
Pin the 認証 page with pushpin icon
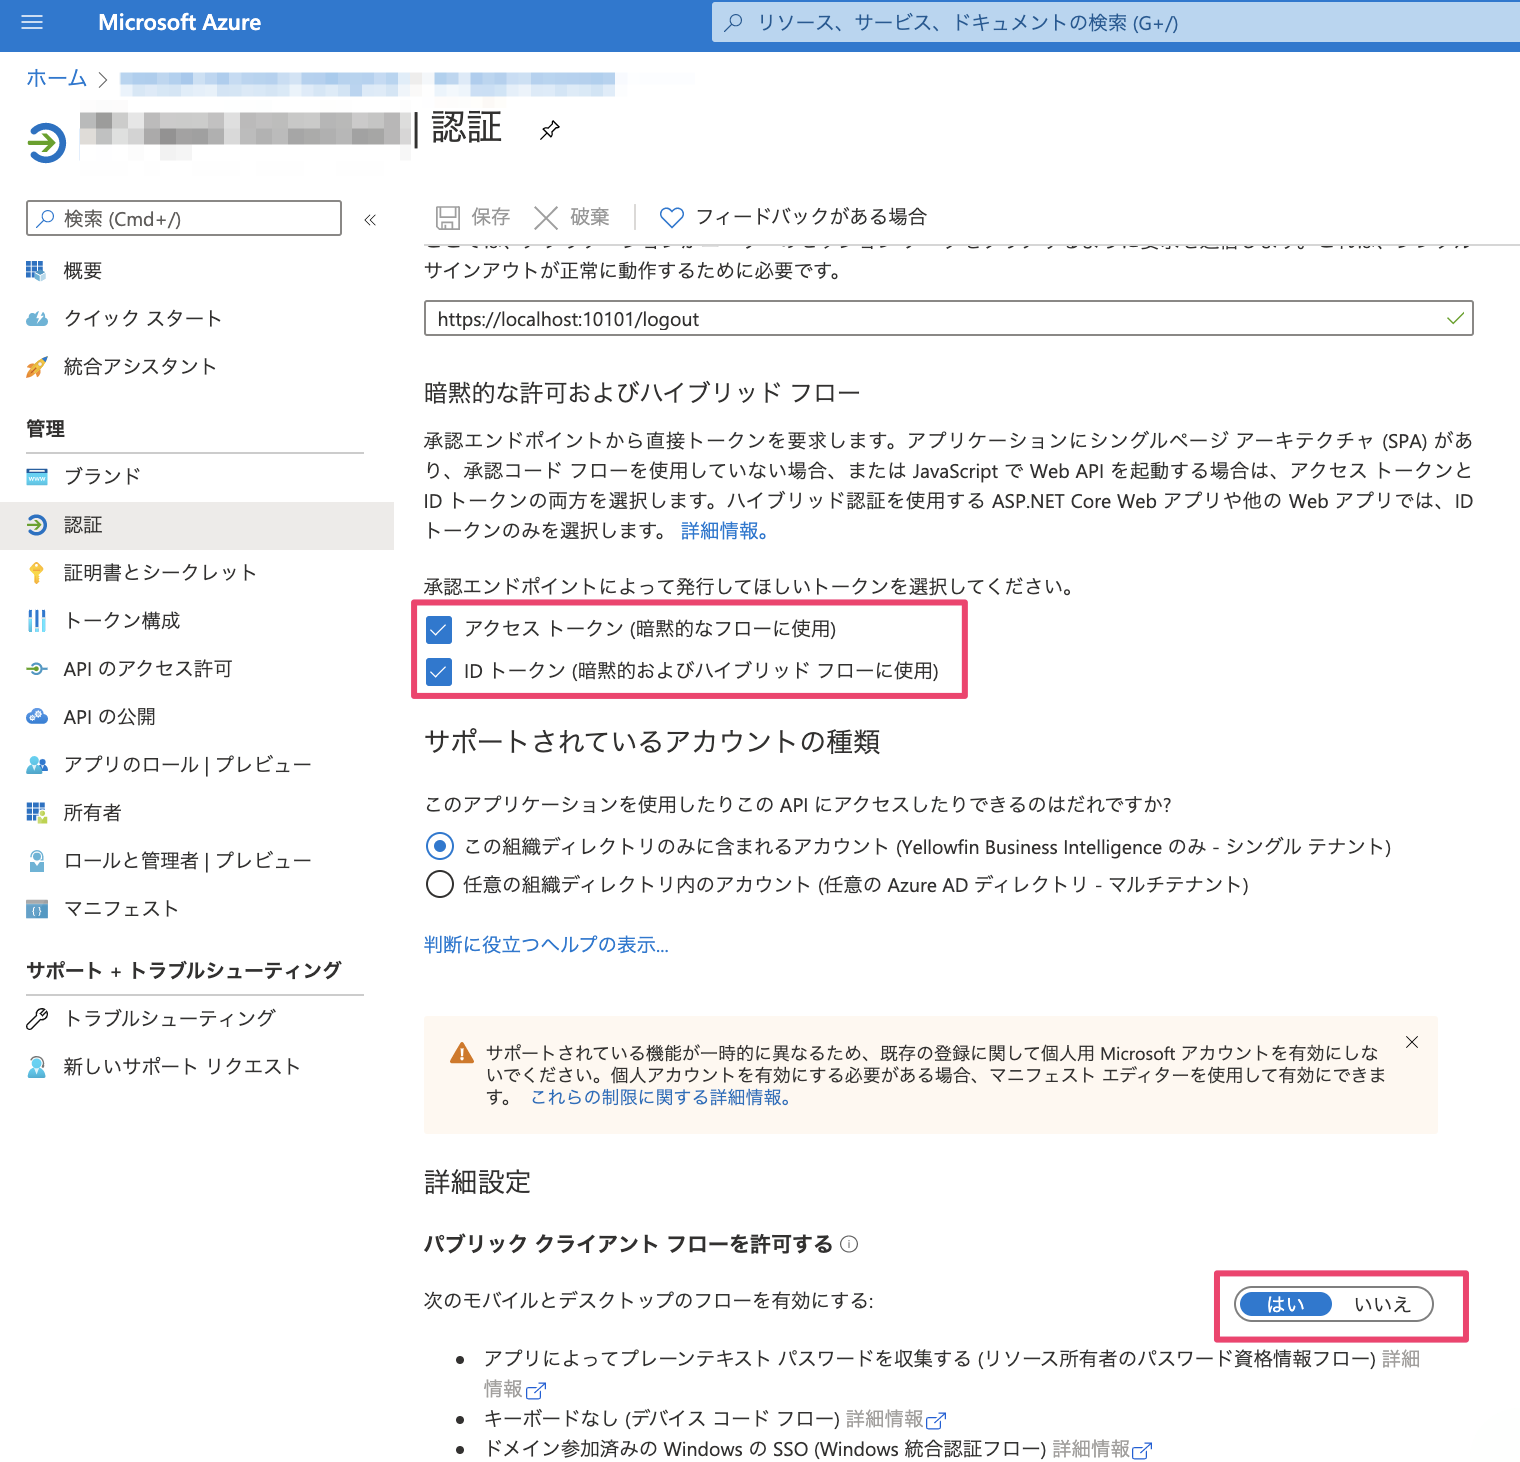tap(550, 130)
